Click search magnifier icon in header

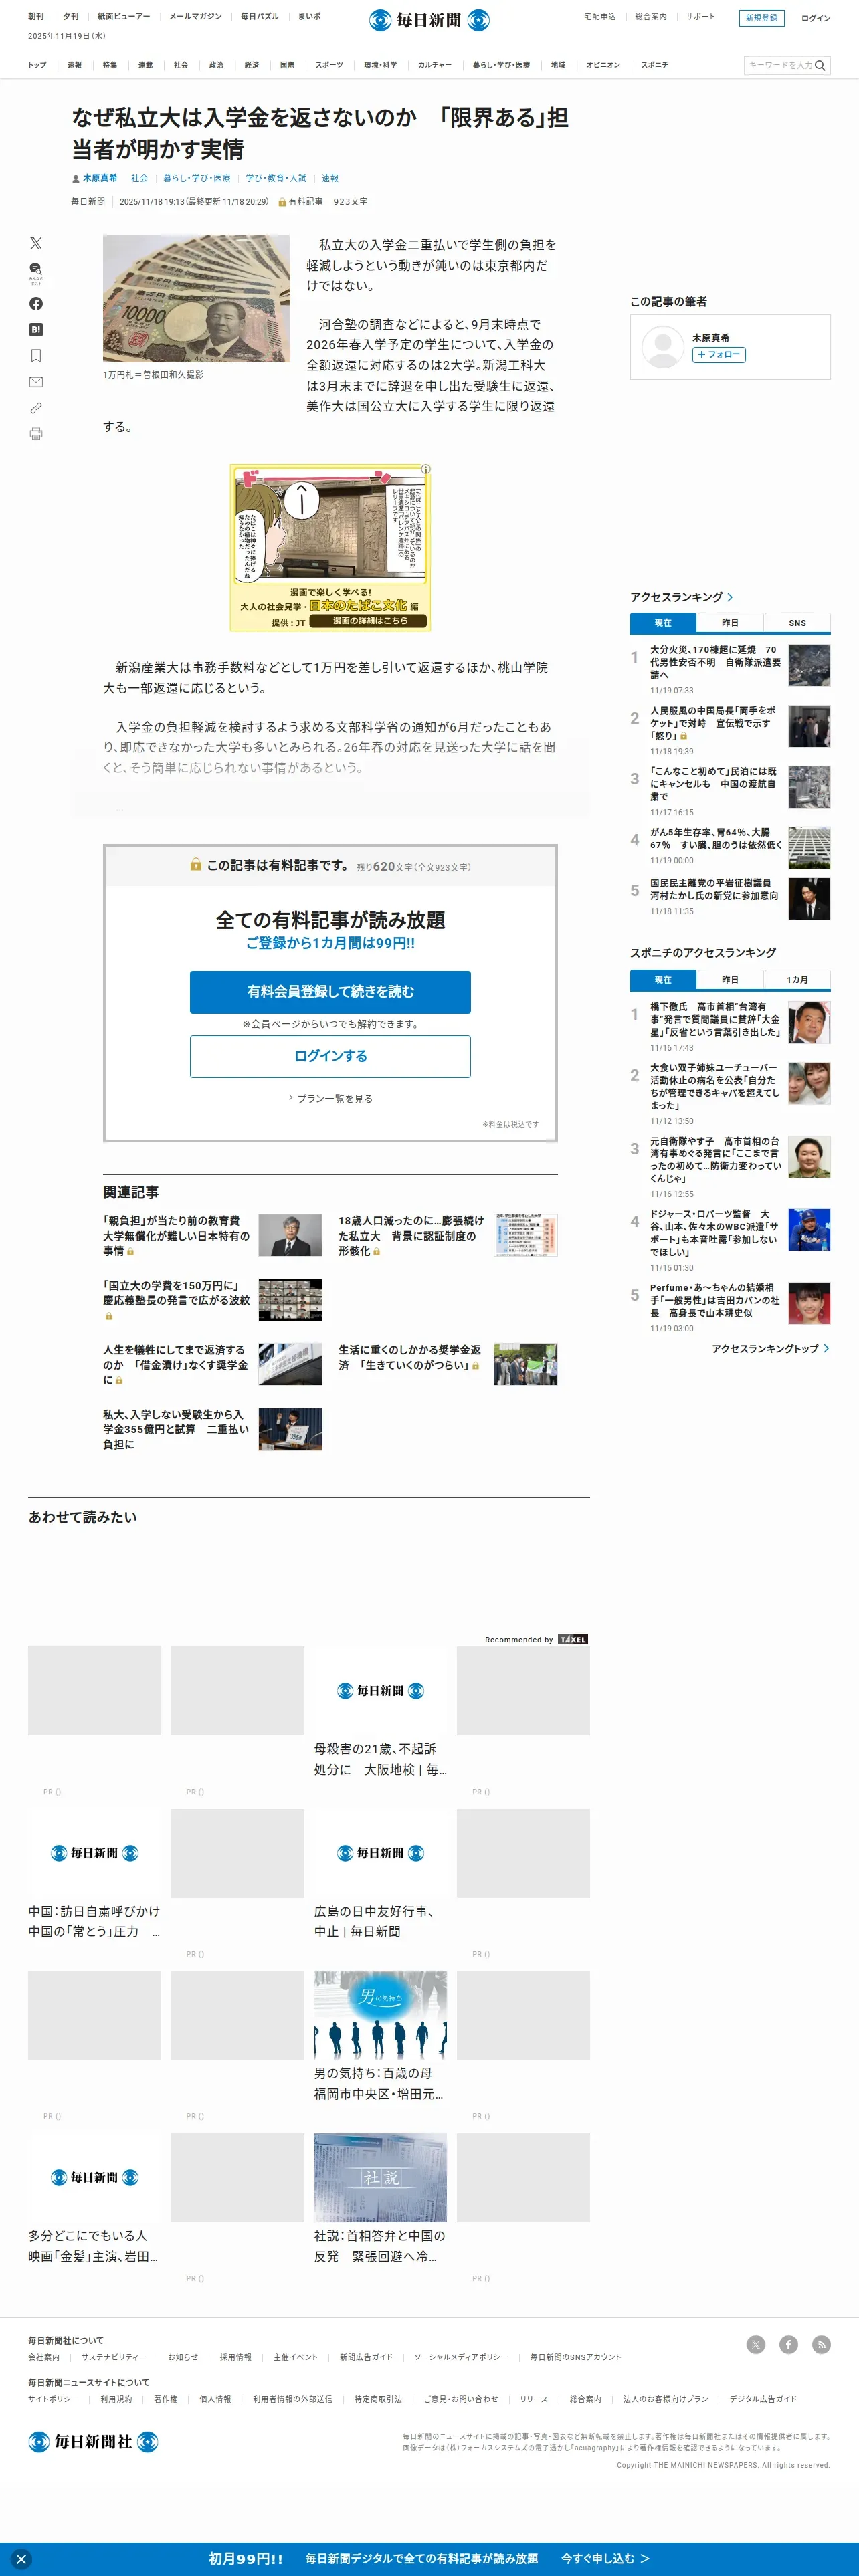click(820, 65)
